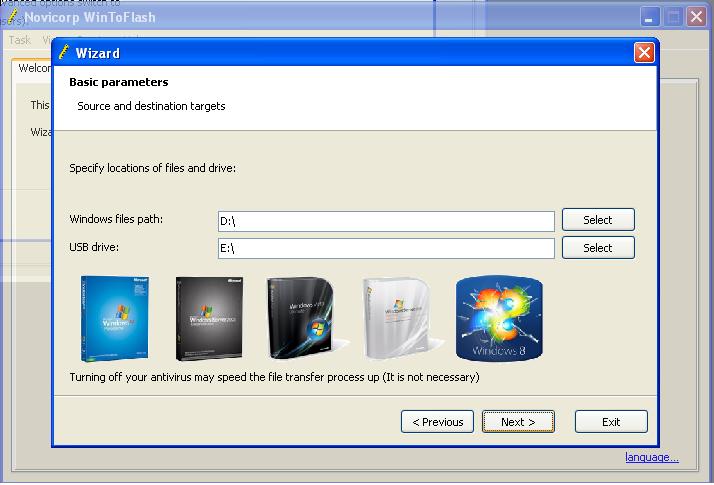This screenshot has width=714, height=485.
Task: Focus the USB drive input field
Action: point(386,248)
